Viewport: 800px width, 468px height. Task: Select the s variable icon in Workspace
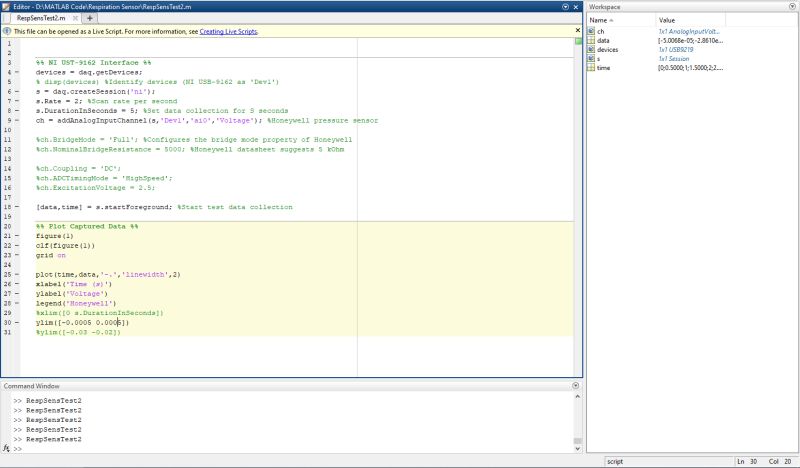tap(591, 59)
